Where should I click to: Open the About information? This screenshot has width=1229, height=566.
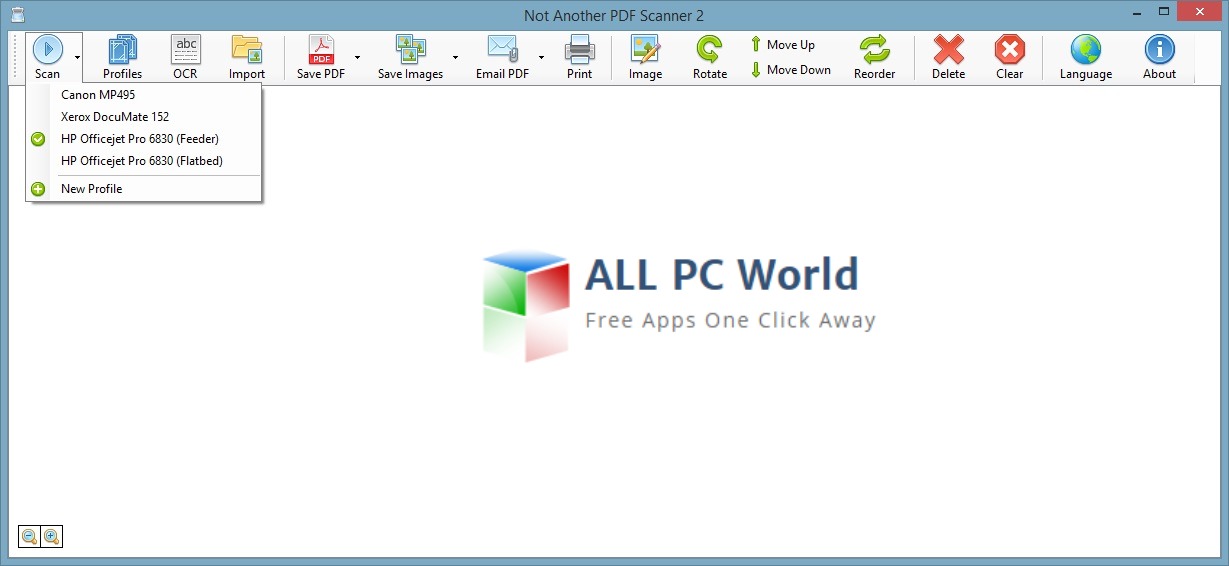[x=1159, y=58]
